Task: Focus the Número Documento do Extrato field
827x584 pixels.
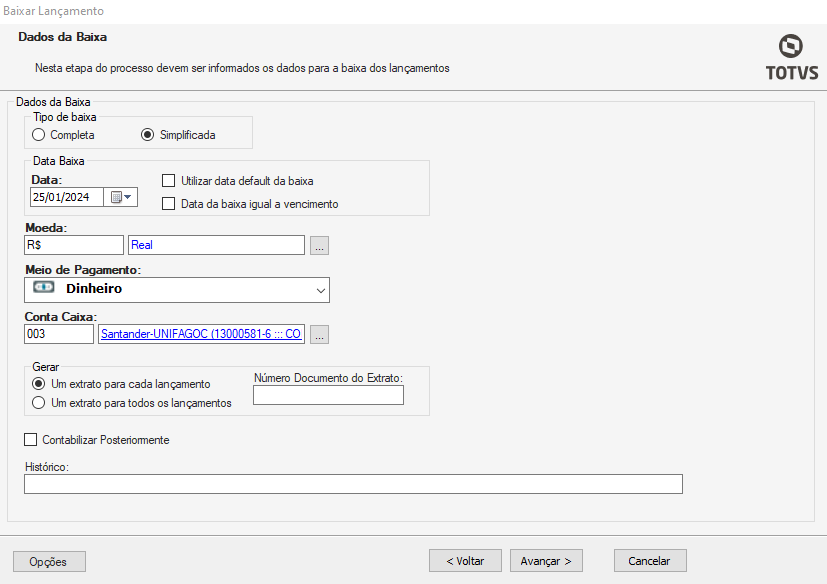Action: click(328, 395)
